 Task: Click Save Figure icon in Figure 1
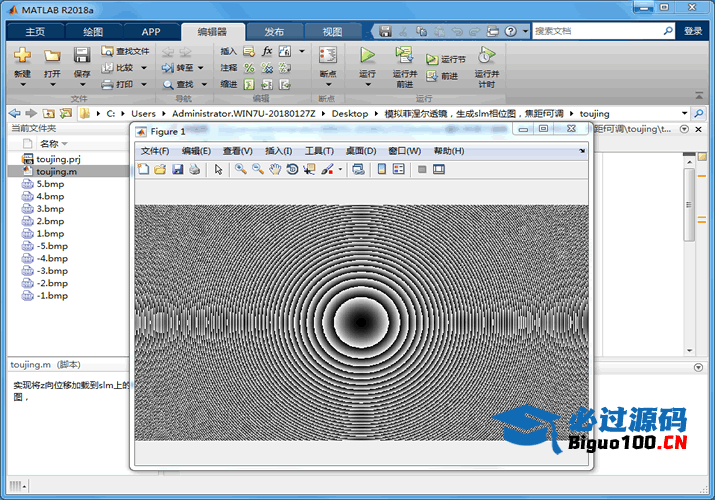(x=177, y=170)
